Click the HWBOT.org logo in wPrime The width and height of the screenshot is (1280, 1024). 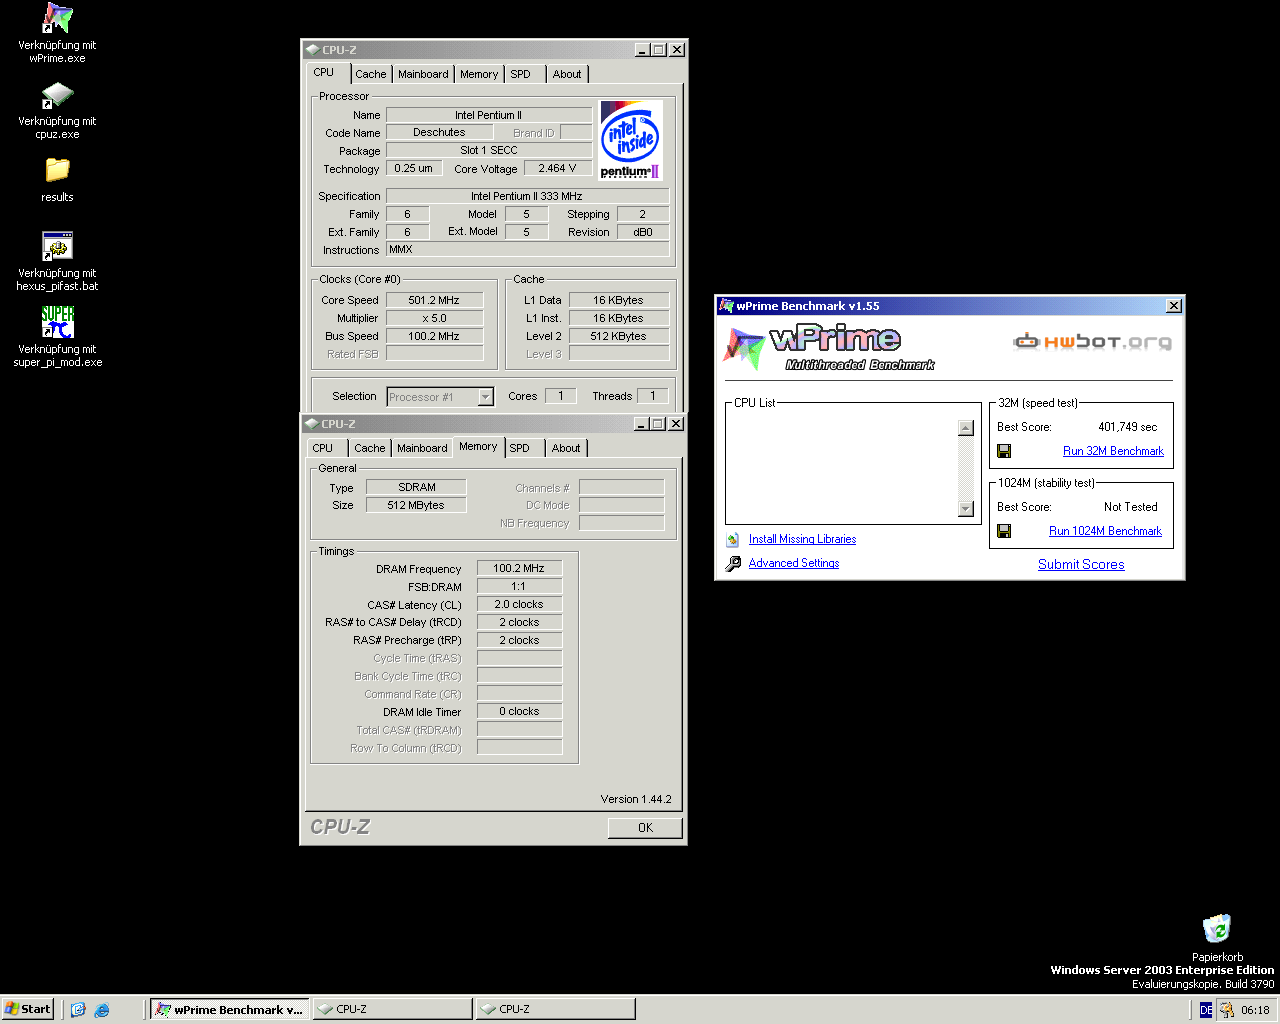pyautogui.click(x=1092, y=342)
